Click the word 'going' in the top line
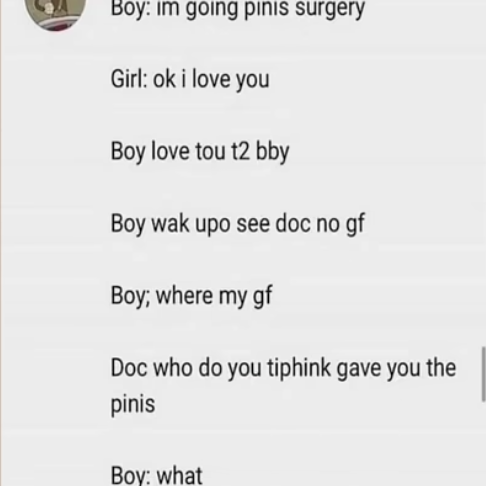The image size is (486, 486). tap(212, 9)
